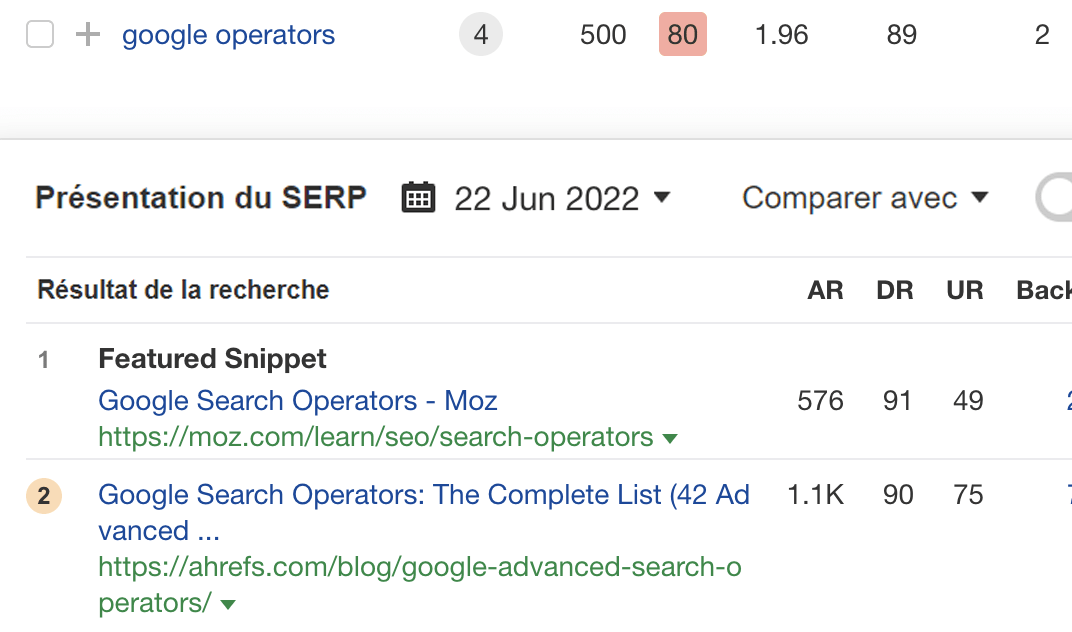Image resolution: width=1072 pixels, height=632 pixels.
Task: Toggle selection of the google operators row
Action: pyautogui.click(x=39, y=33)
